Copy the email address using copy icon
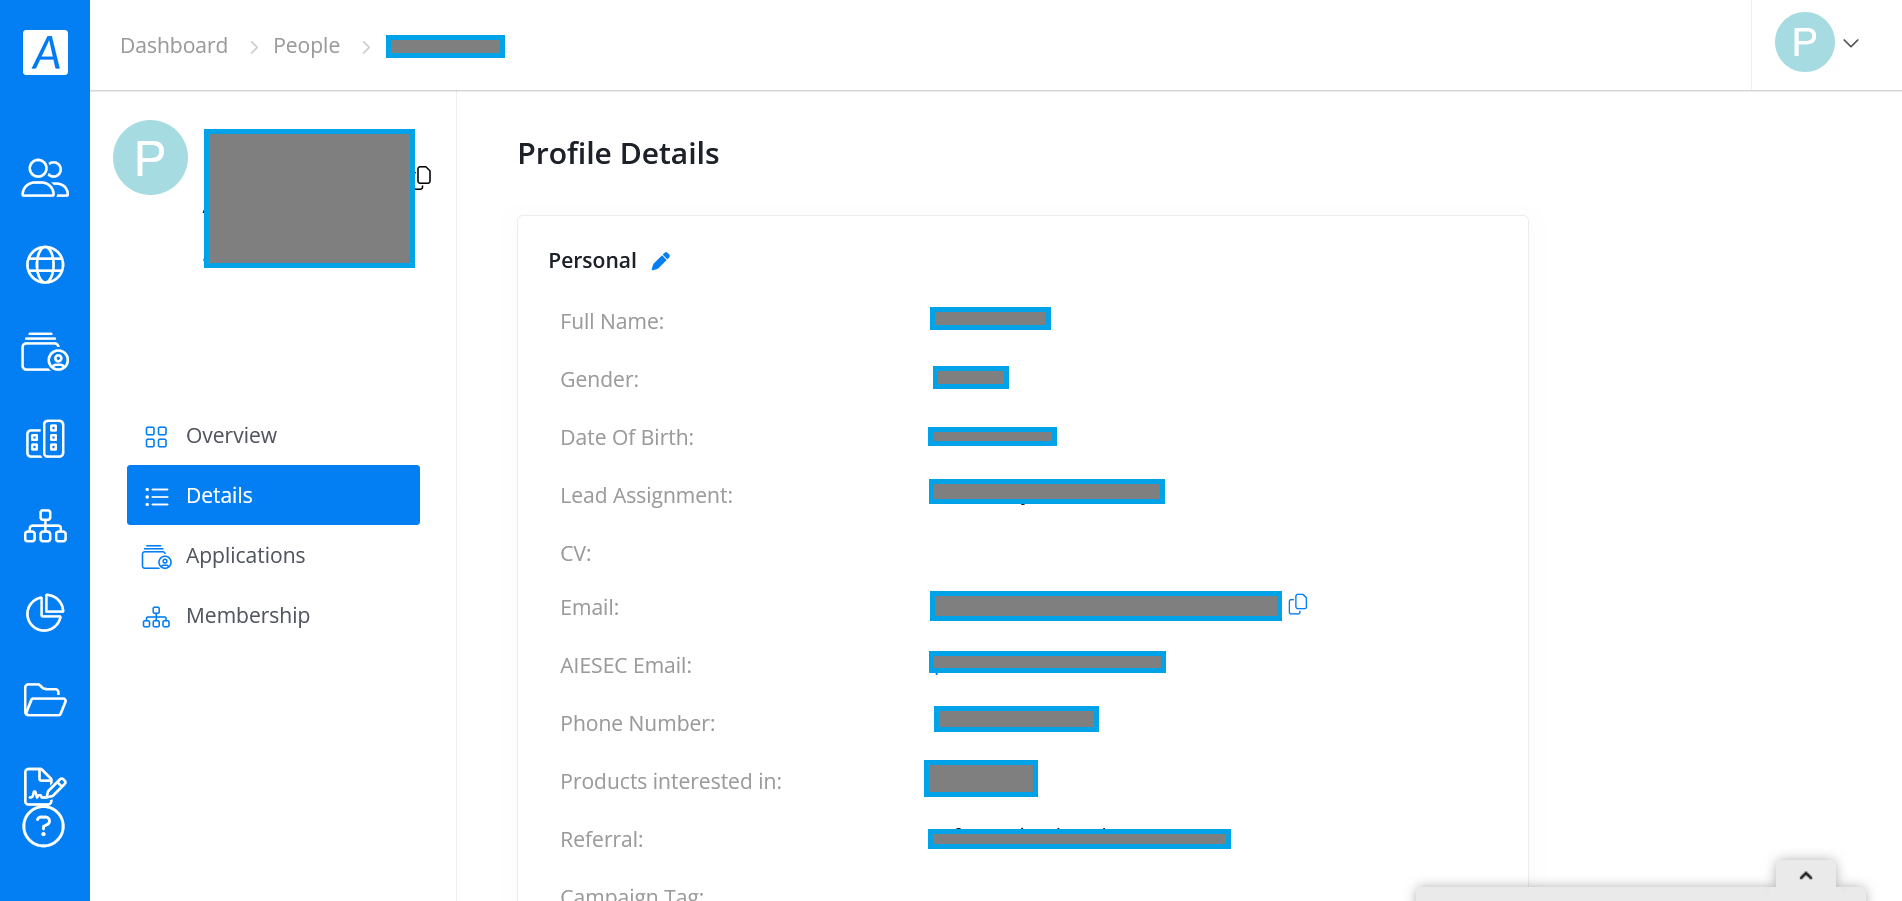Screen dimensions: 1902x901 coord(1298,604)
